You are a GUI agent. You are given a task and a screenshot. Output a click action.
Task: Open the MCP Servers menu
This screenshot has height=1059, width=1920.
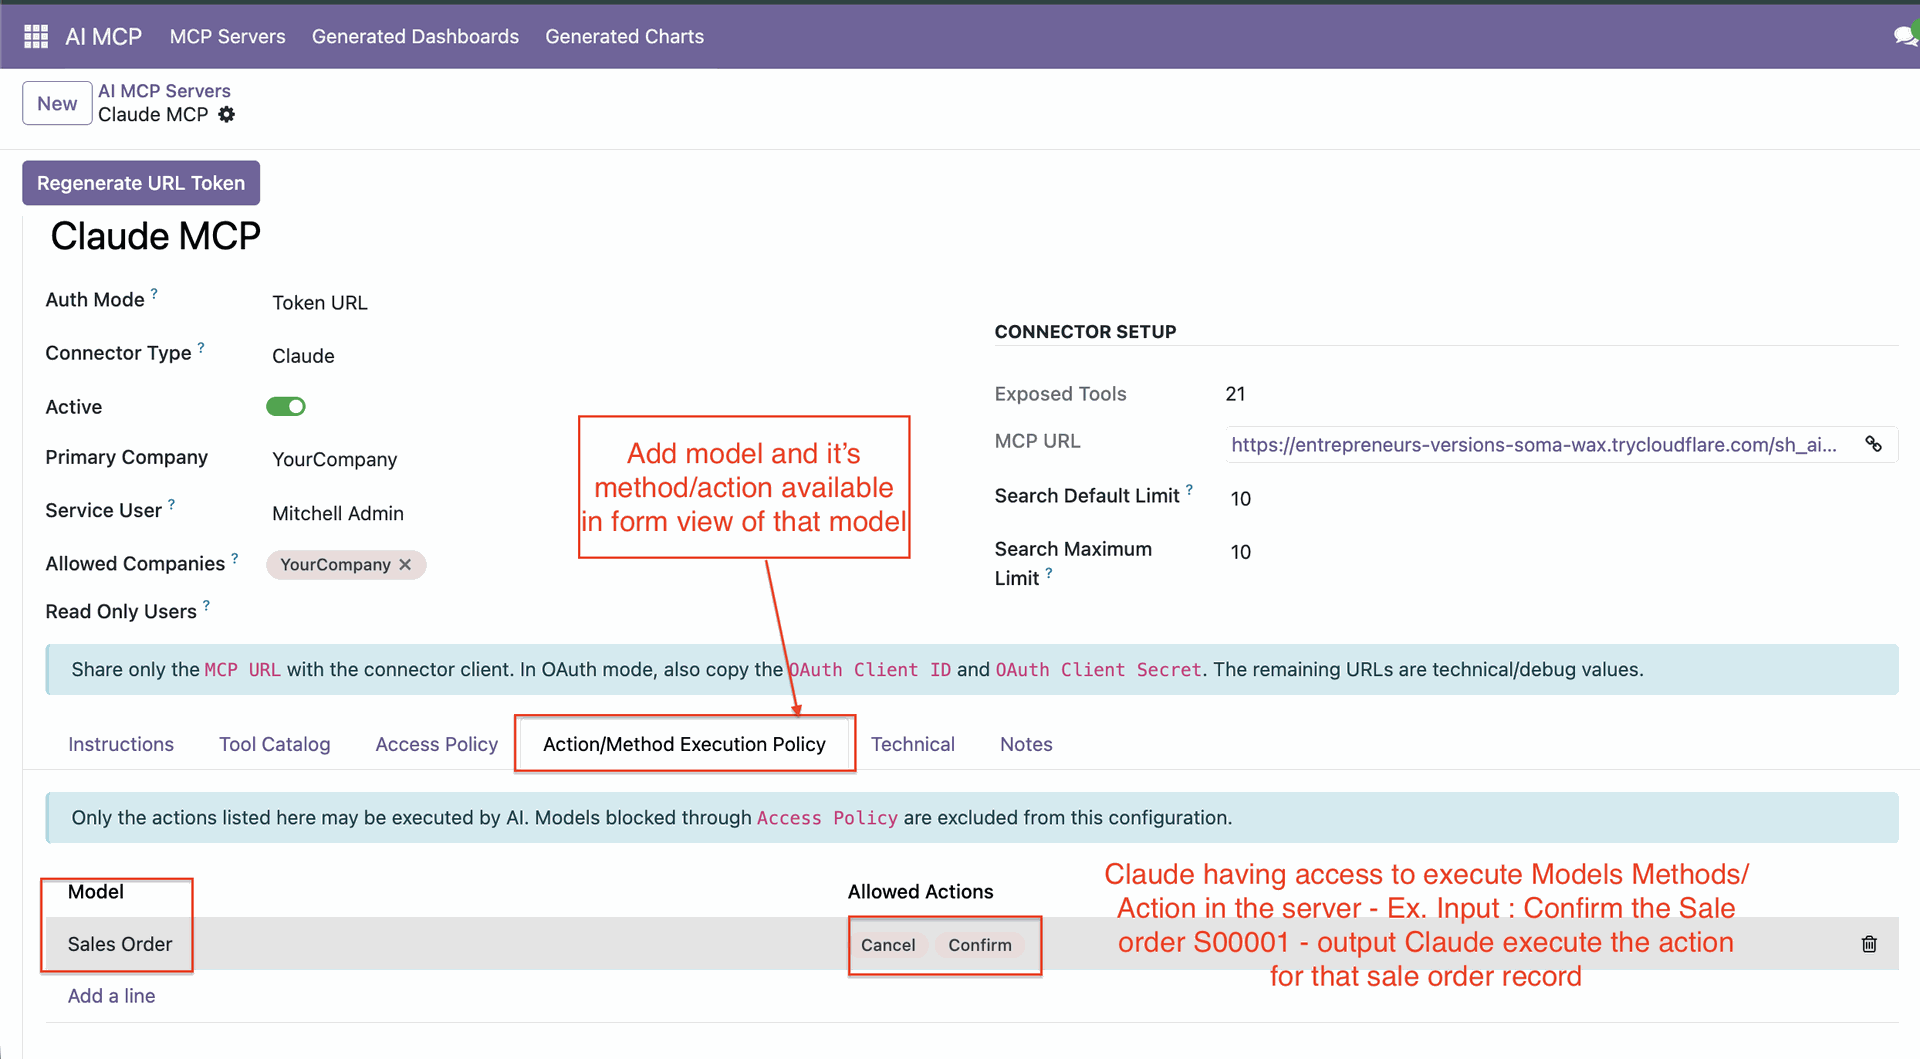[x=228, y=37]
